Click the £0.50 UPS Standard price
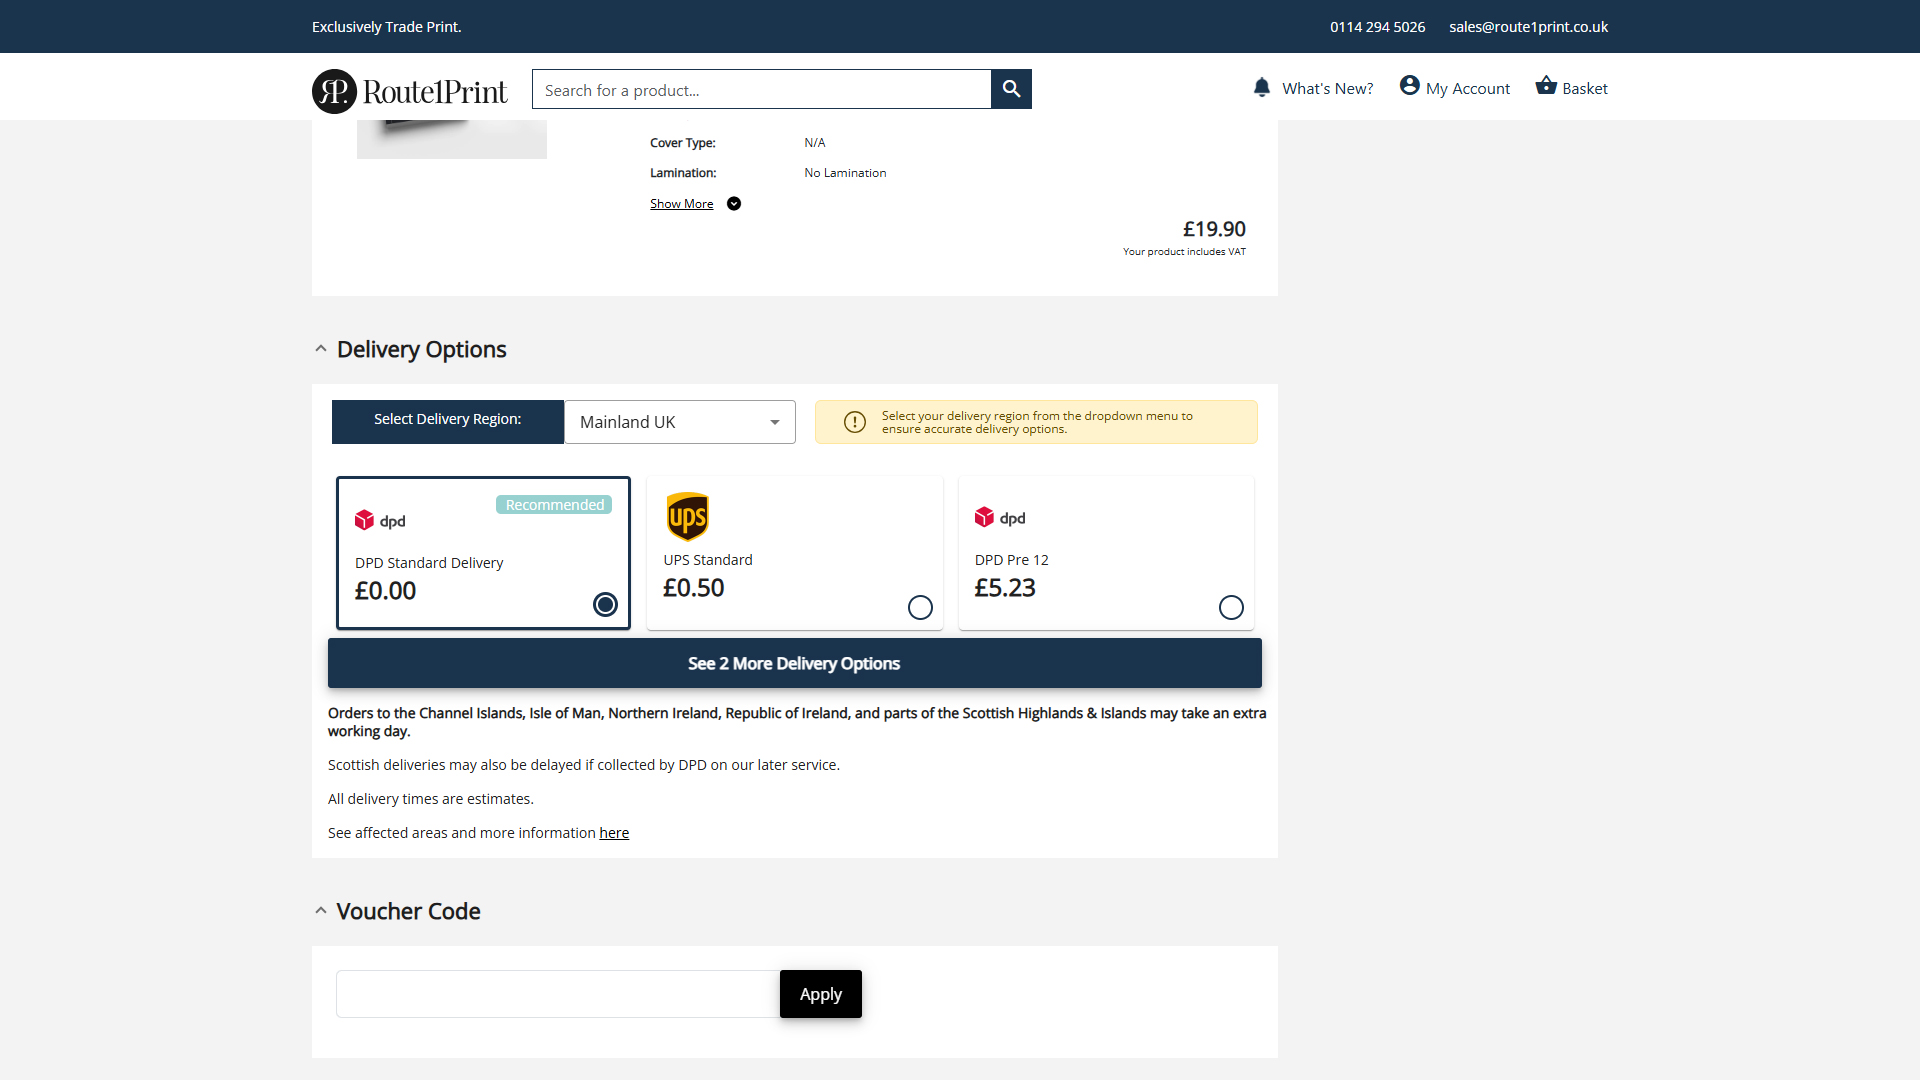Screen dimensions: 1920x1080 (694, 588)
